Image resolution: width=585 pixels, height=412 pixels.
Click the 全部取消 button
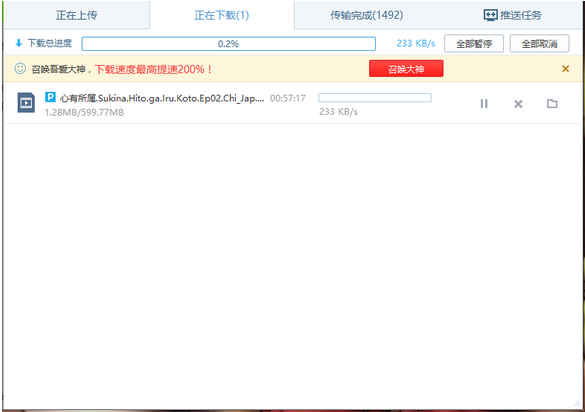(539, 44)
